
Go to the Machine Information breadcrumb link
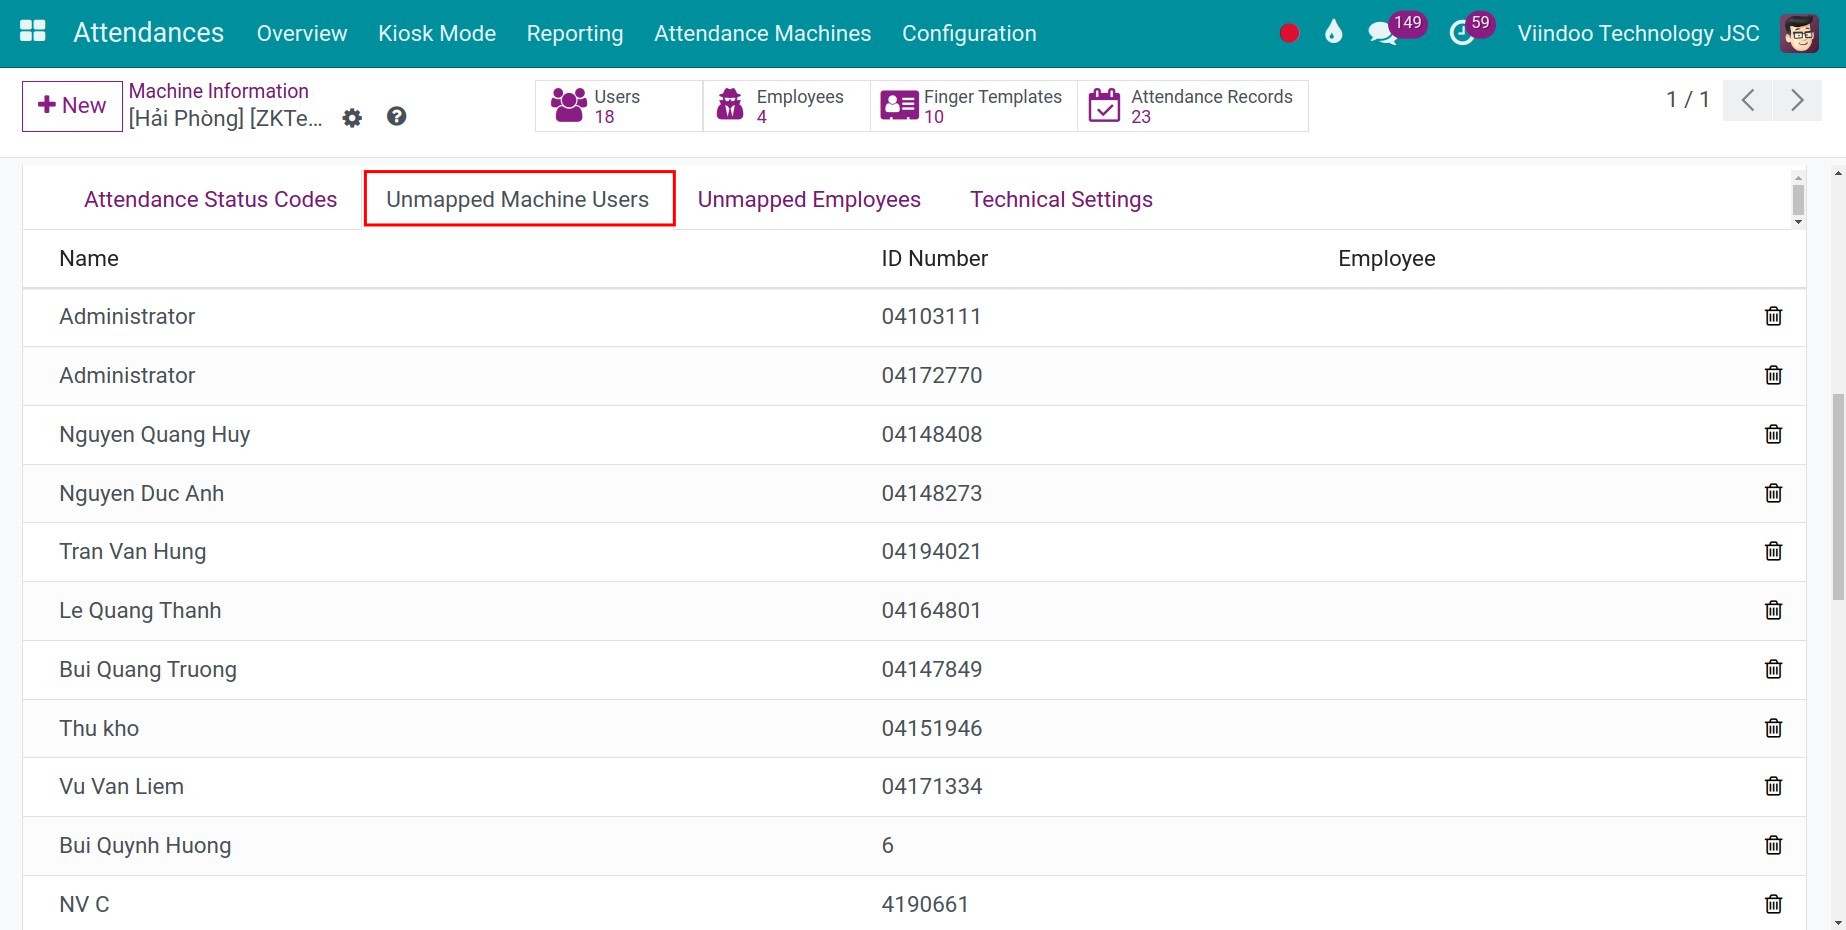[x=218, y=91]
